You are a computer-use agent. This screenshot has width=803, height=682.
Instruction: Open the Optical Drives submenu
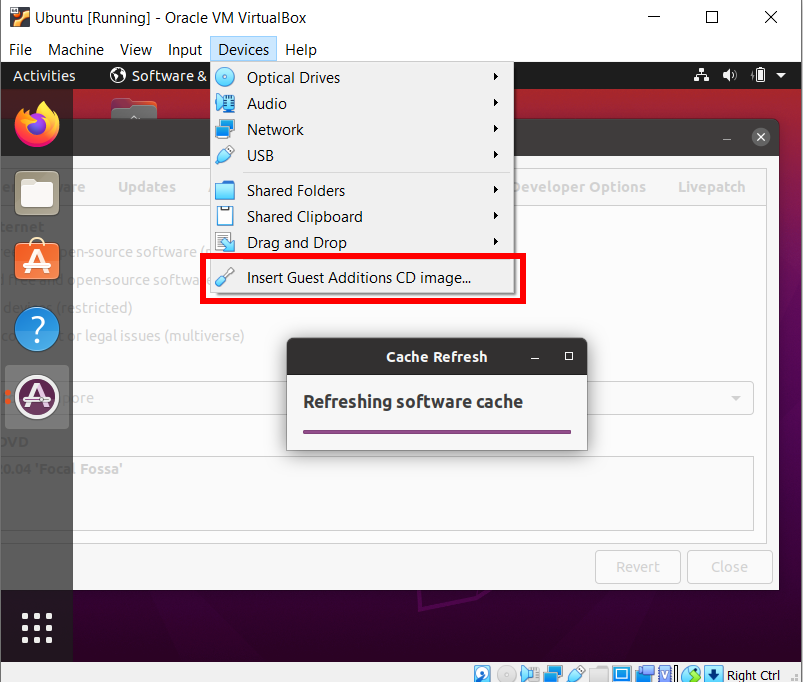[362, 77]
